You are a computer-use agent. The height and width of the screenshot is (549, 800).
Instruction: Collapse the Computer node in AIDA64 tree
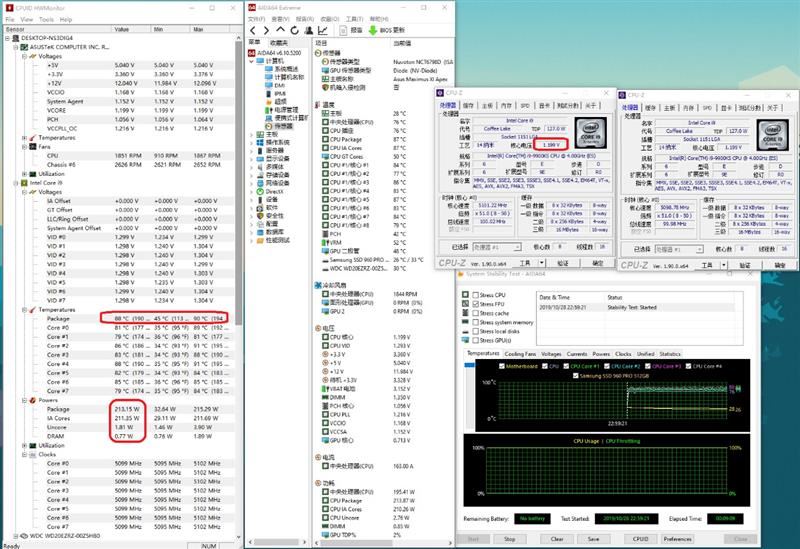pos(252,61)
